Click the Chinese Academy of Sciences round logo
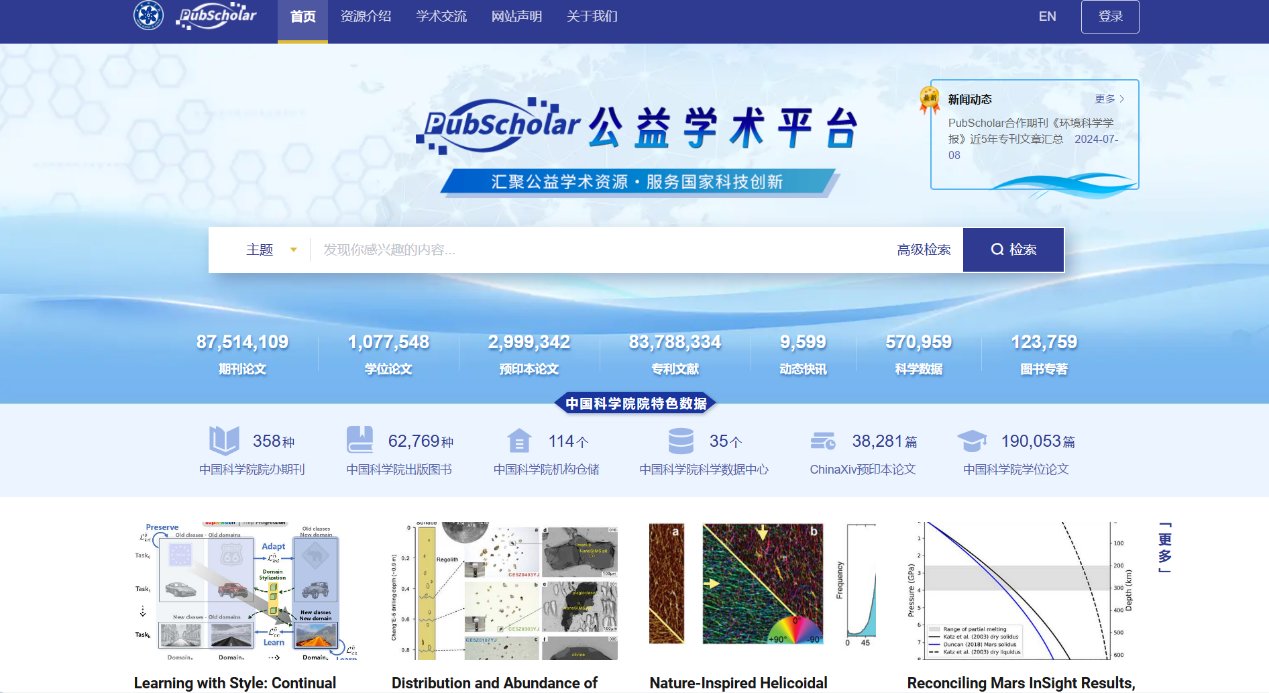The image size is (1269, 693). coord(148,16)
